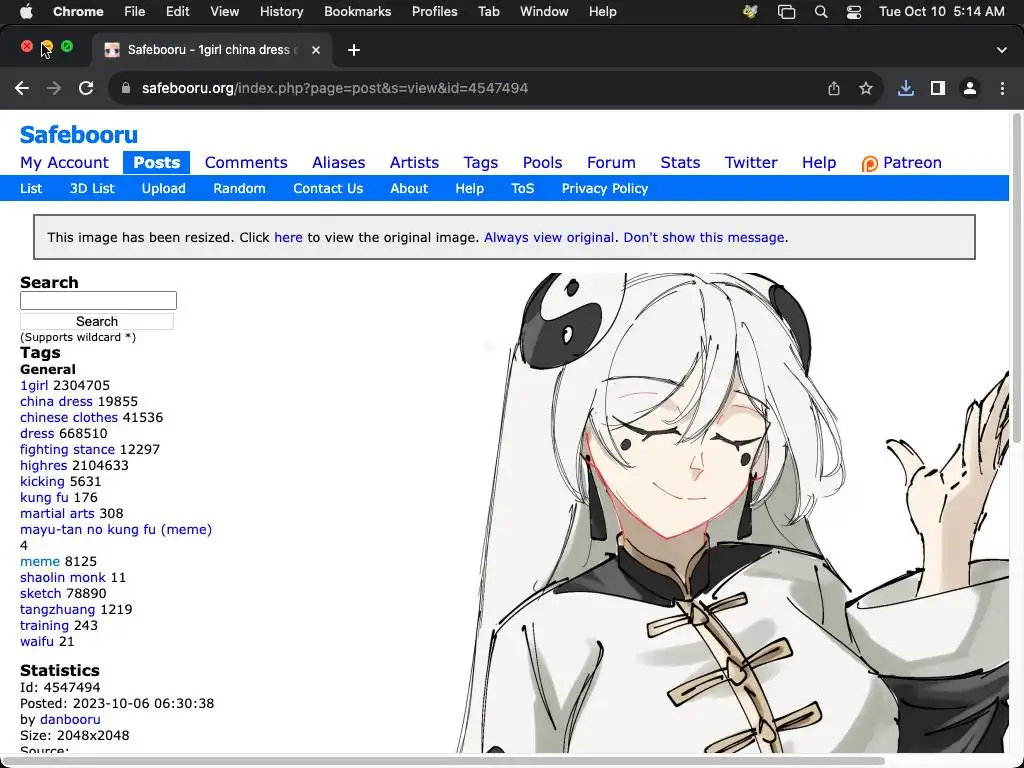This screenshot has height=768, width=1024.
Task: Open the Stats page
Action: tap(680, 163)
